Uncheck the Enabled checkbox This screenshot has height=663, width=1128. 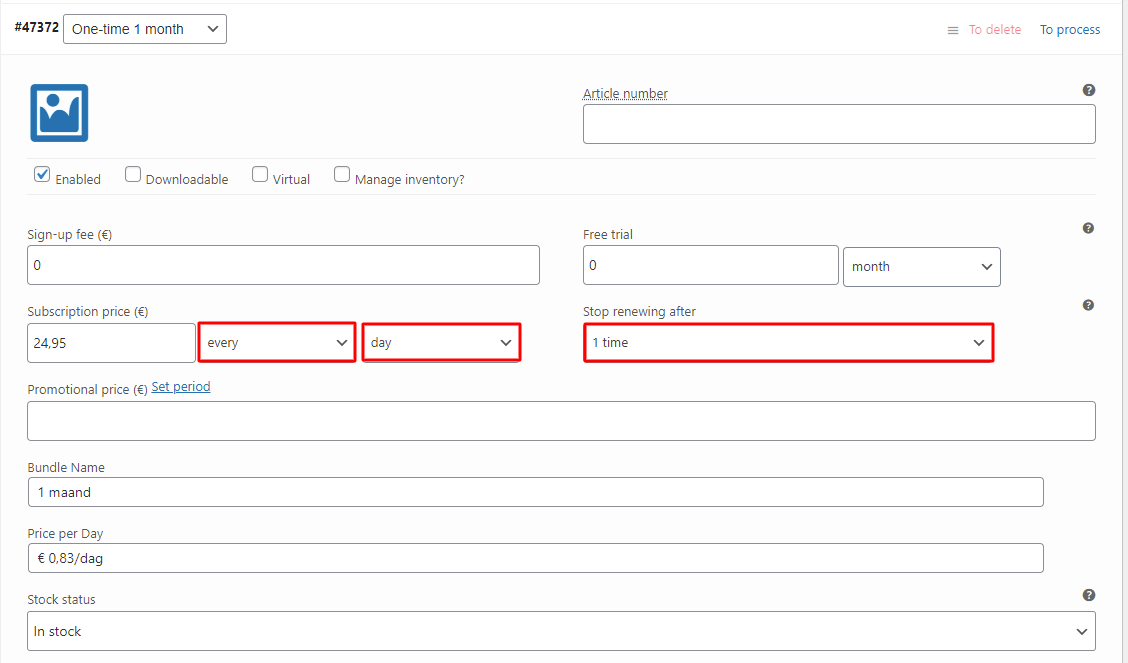[x=42, y=174]
